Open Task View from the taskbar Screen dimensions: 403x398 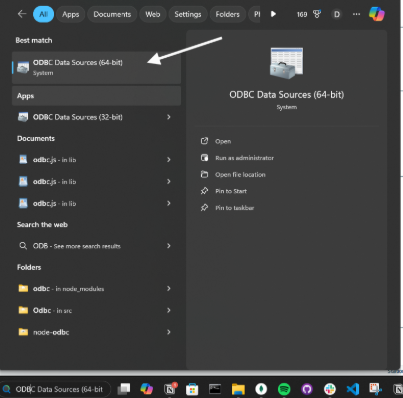[124, 388]
